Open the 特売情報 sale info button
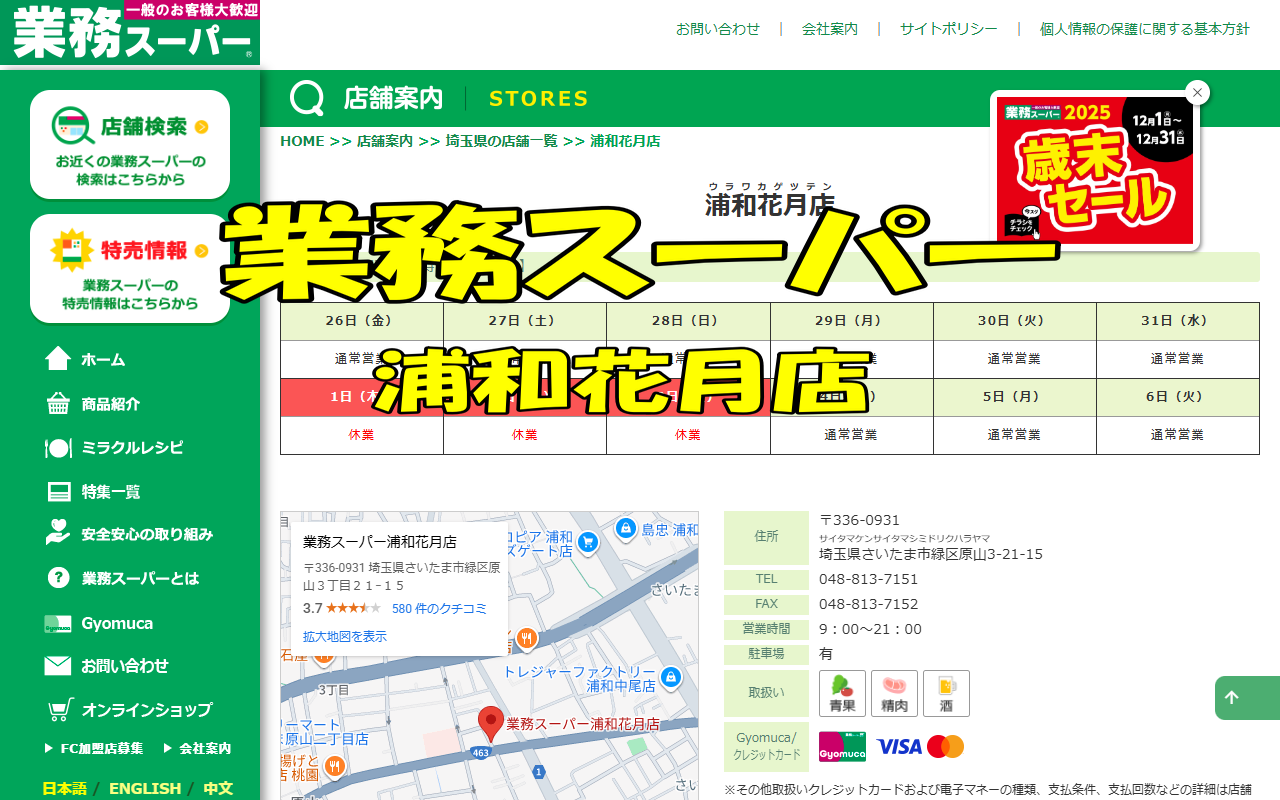The height and width of the screenshot is (800, 1280). point(130,268)
